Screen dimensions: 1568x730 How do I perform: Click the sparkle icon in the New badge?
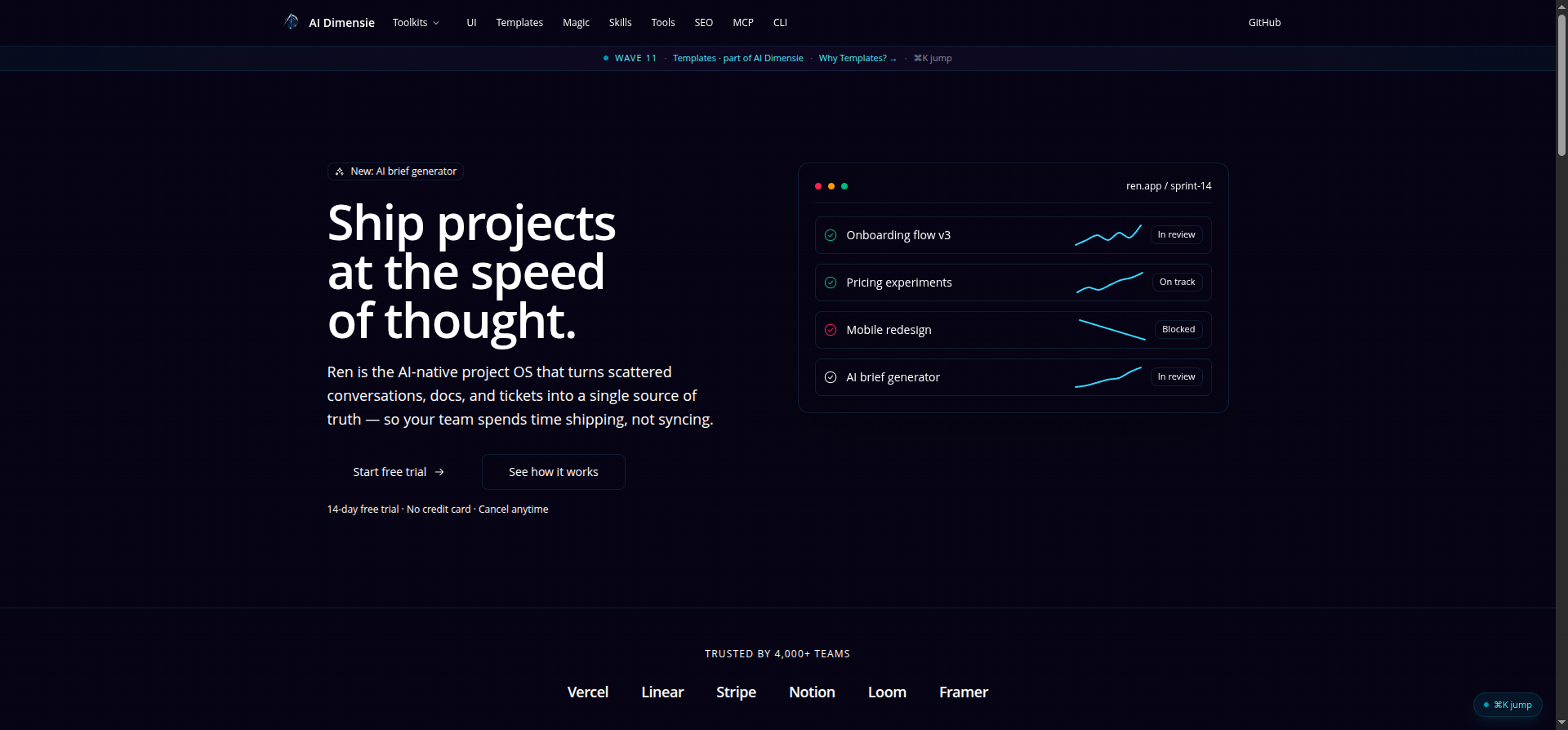coord(339,172)
